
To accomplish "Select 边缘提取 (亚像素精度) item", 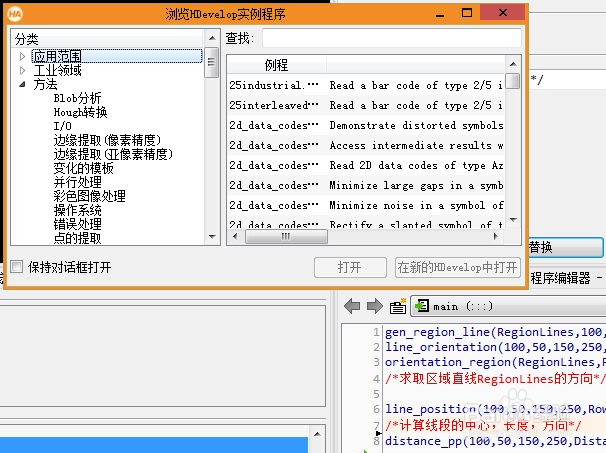I will [113, 154].
